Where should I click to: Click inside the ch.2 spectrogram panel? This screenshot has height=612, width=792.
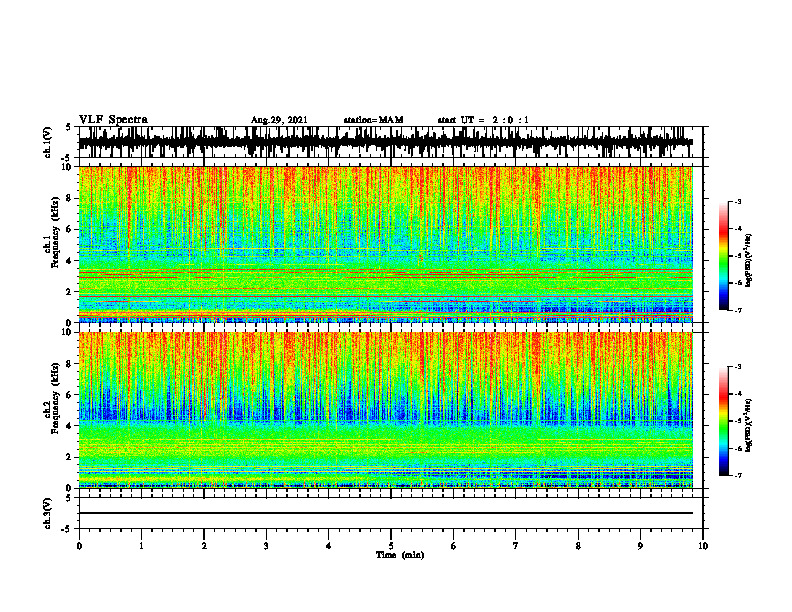tap(386, 410)
